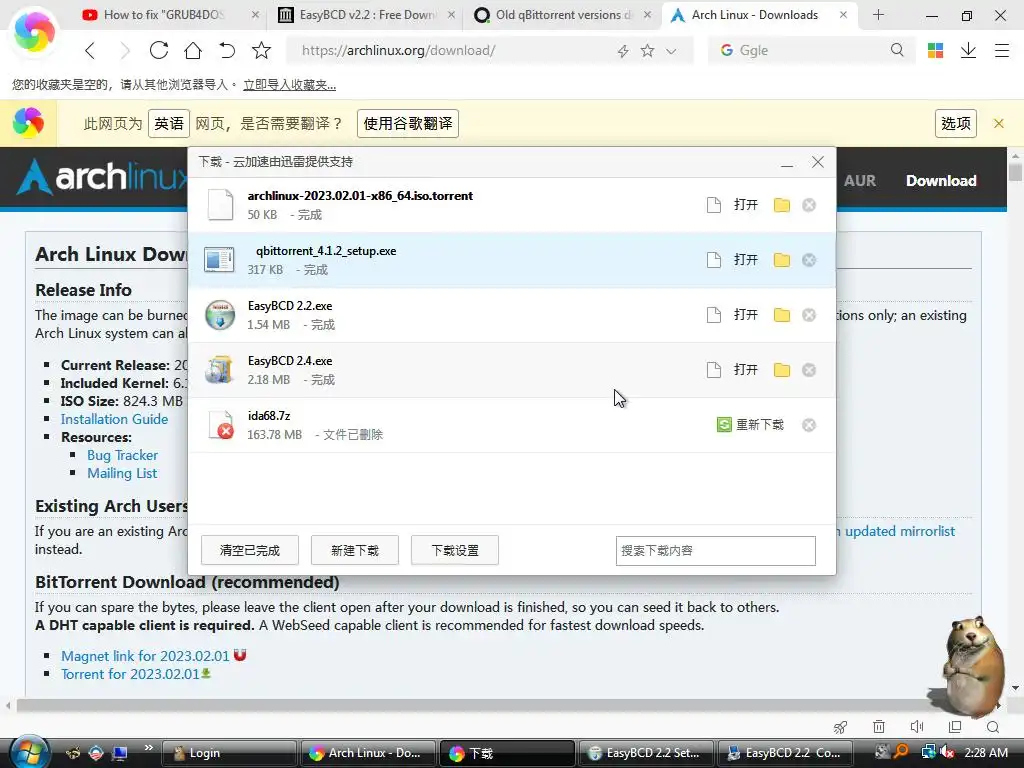Open folder containing qbittorrent_4.1.2_setup.exe
This screenshot has height=768, width=1024.
pos(782,260)
